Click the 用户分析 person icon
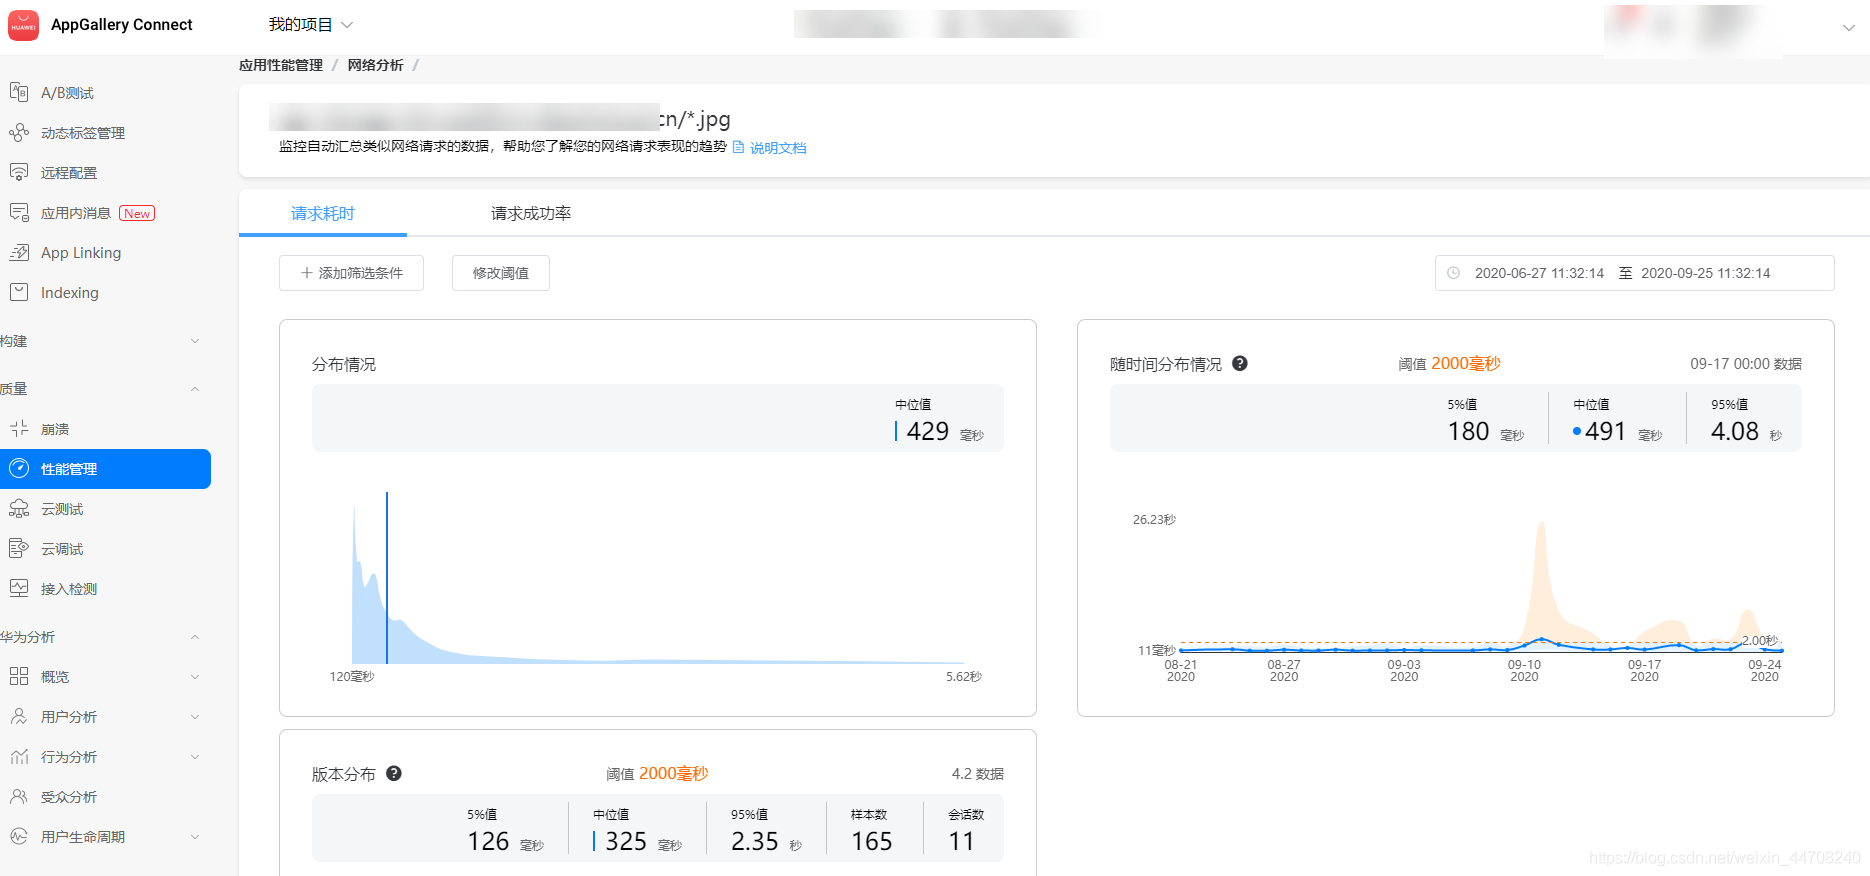The image size is (1870, 876). [19, 716]
